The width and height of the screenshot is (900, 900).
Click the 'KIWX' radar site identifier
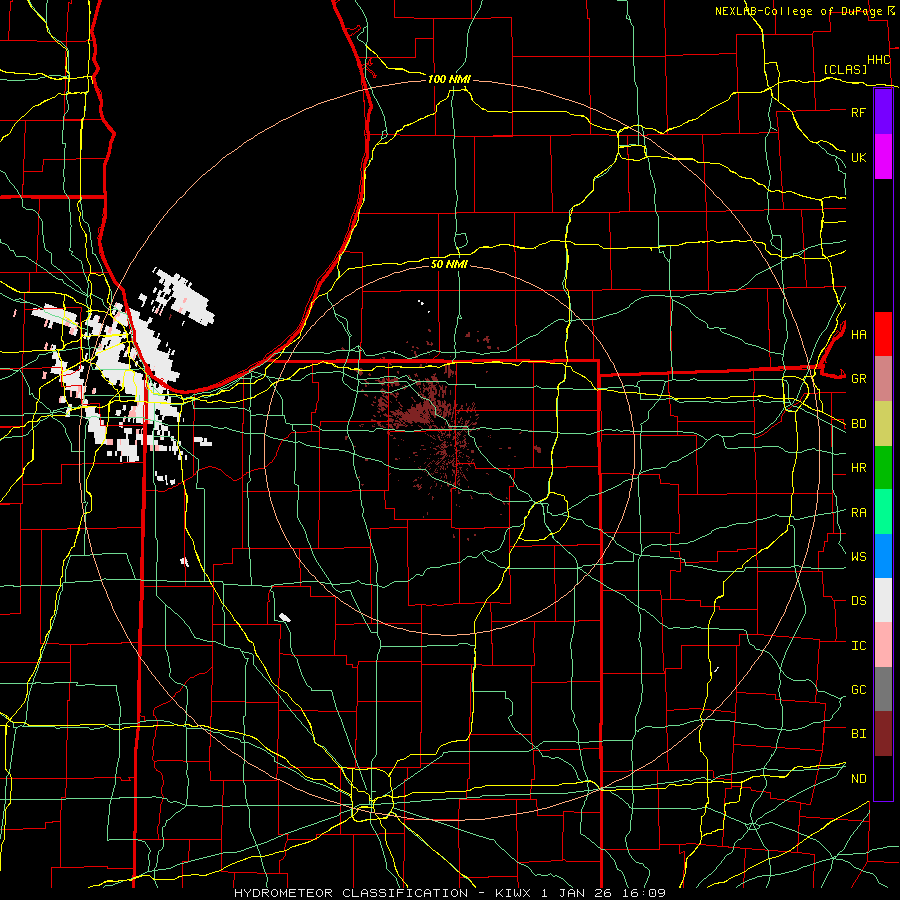click(512, 893)
